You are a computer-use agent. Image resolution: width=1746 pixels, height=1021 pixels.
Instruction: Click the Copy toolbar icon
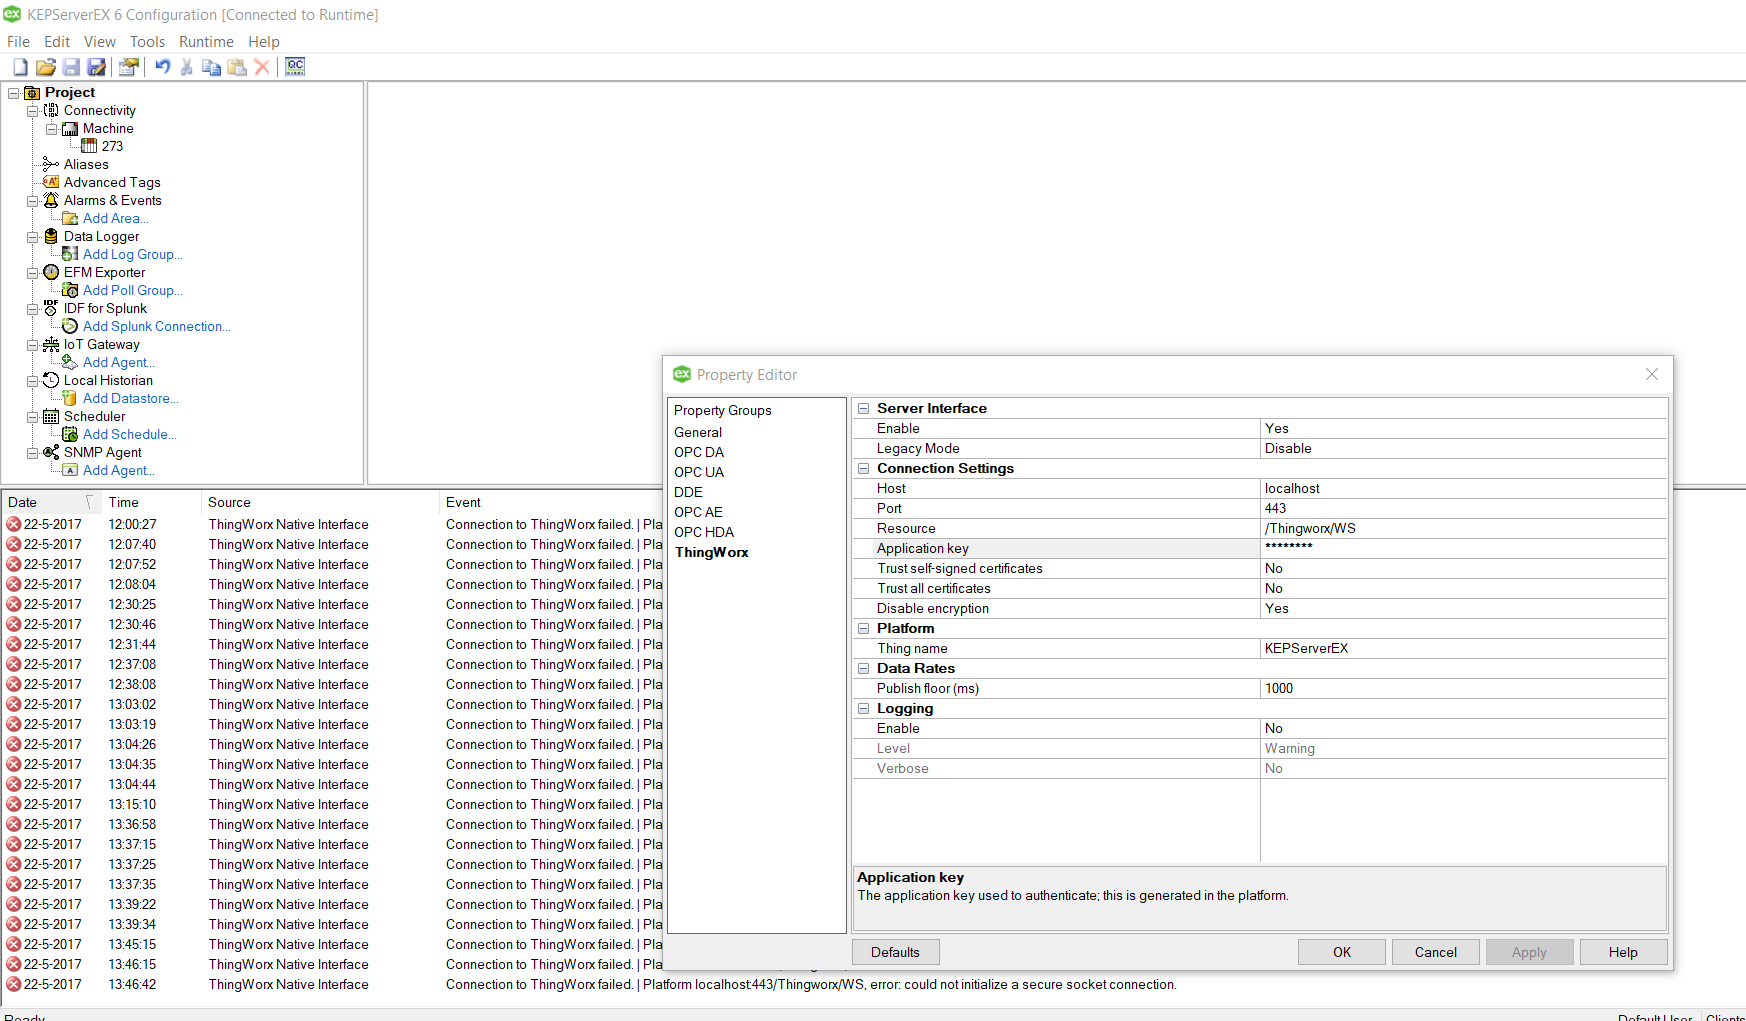211,67
